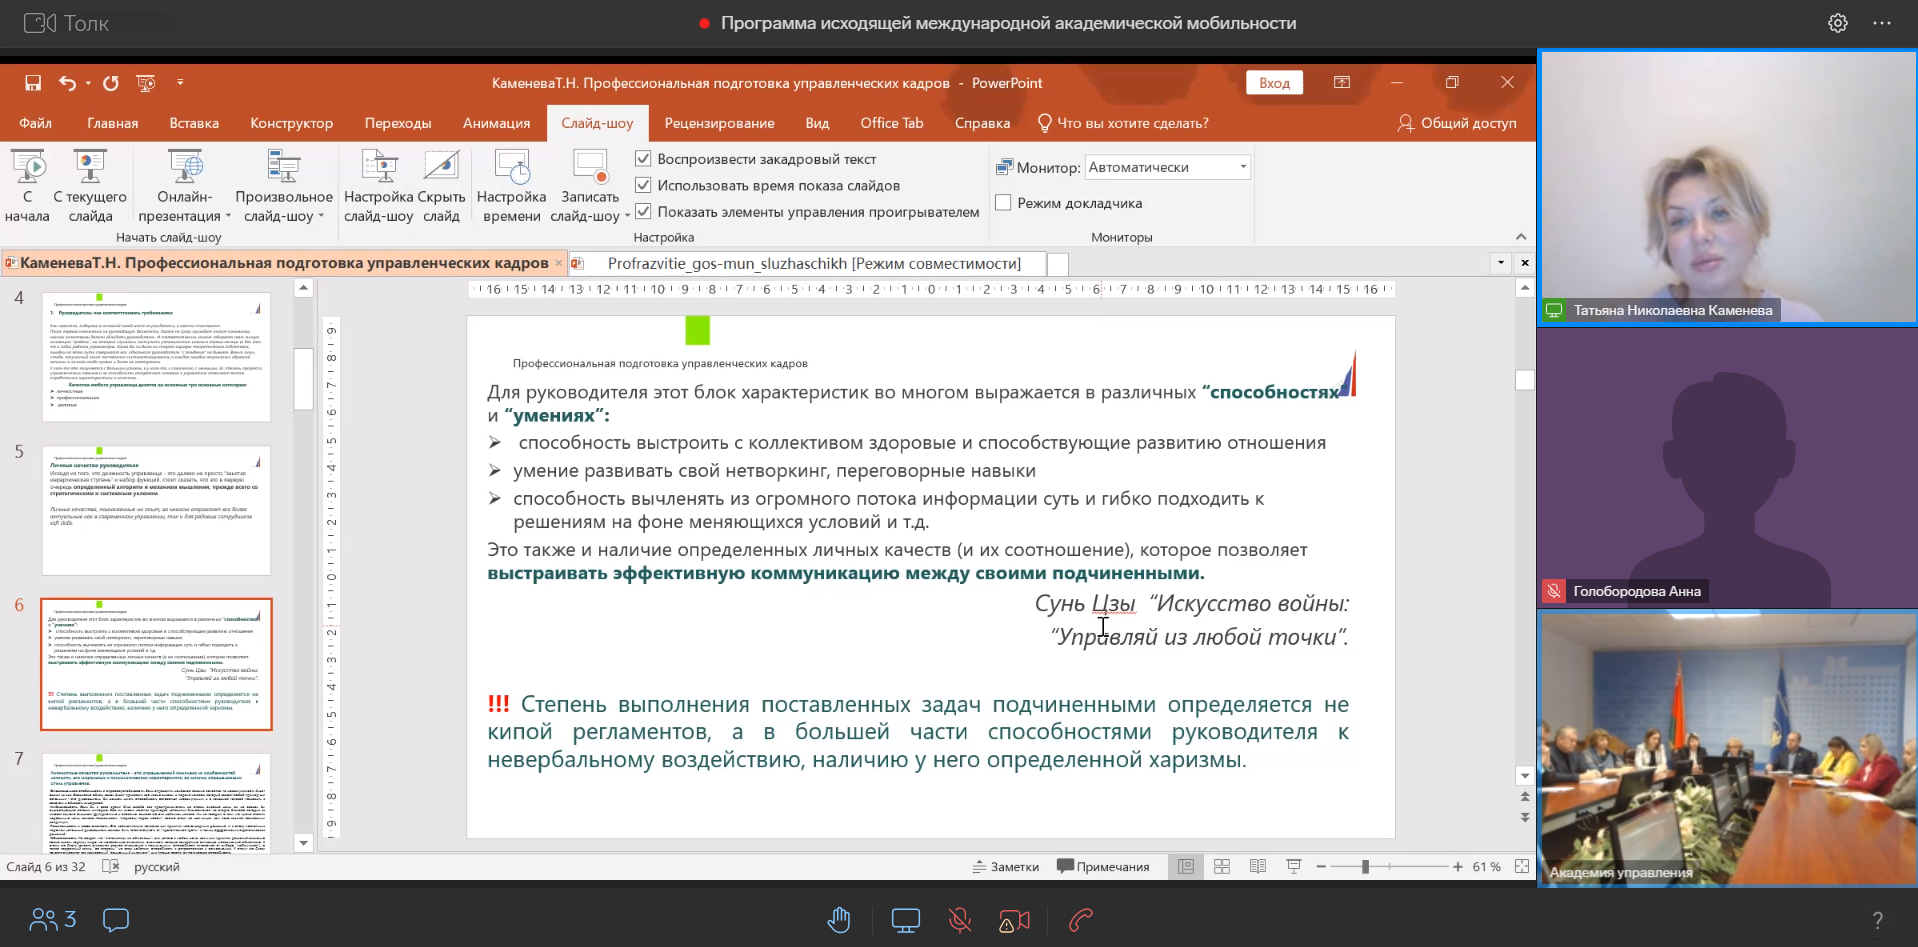Enable 'Режим докладчика' checkbox

tap(1004, 203)
